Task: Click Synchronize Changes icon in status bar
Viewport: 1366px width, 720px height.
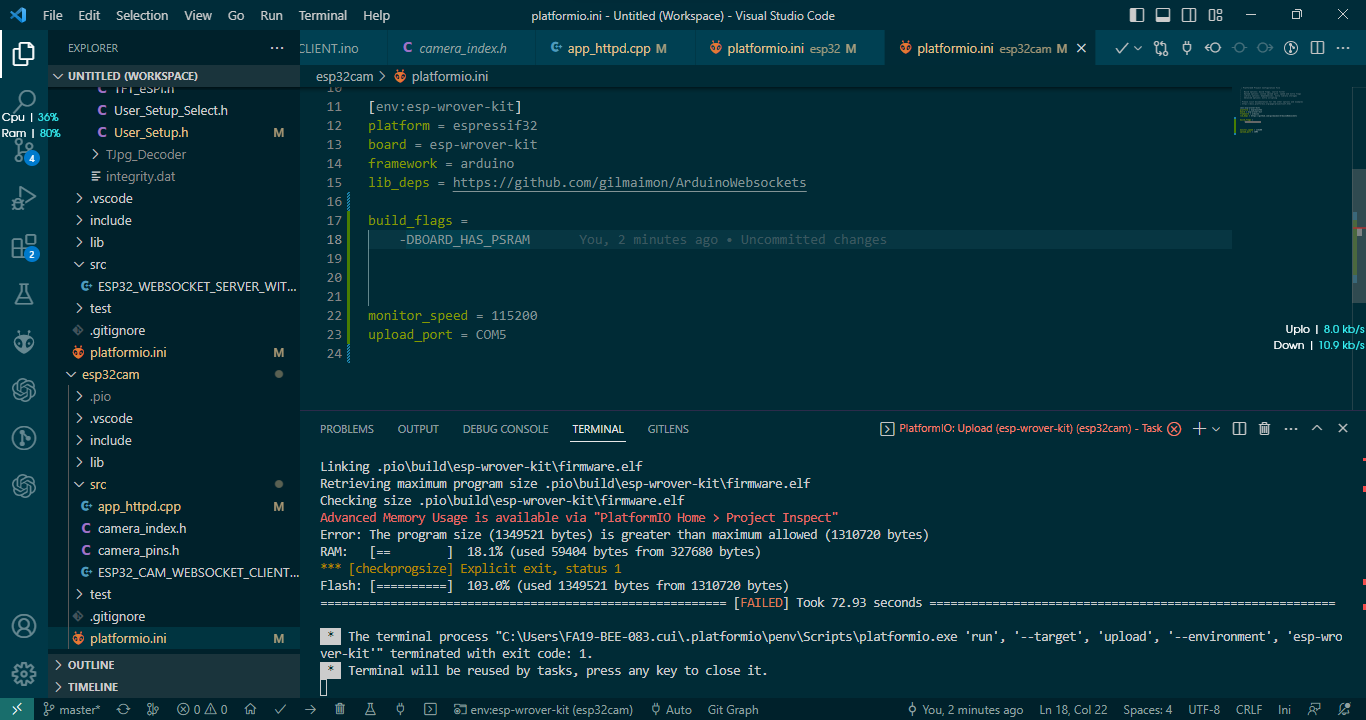Action: (x=123, y=709)
